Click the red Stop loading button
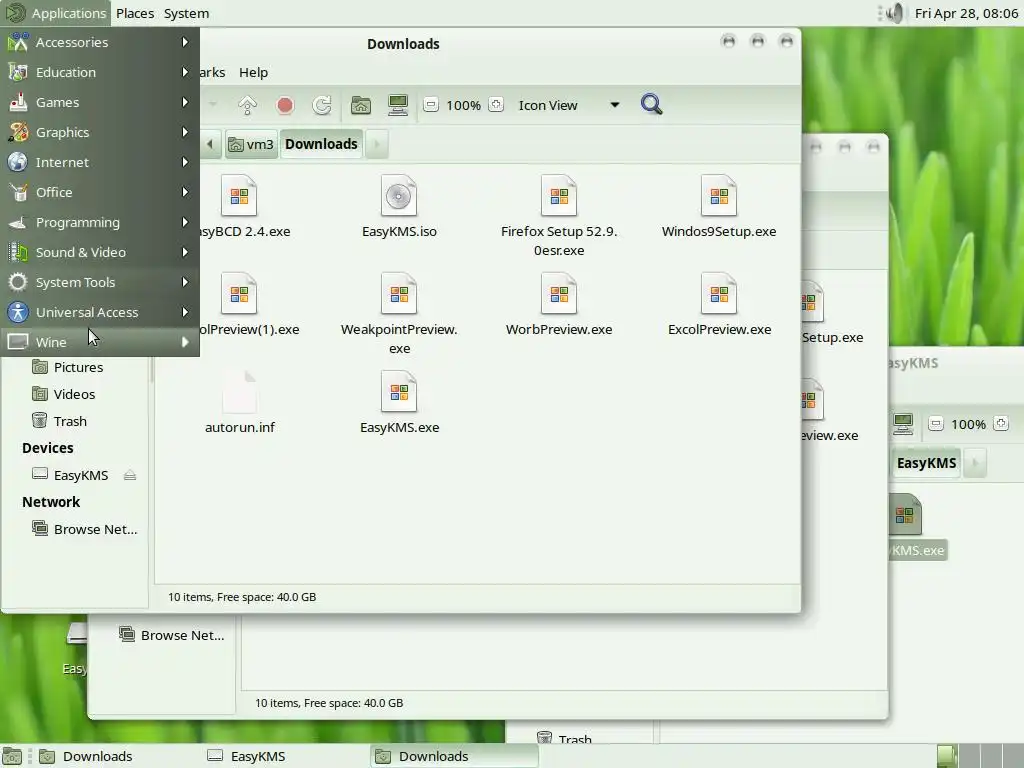The image size is (1024, 768). pyautogui.click(x=285, y=105)
